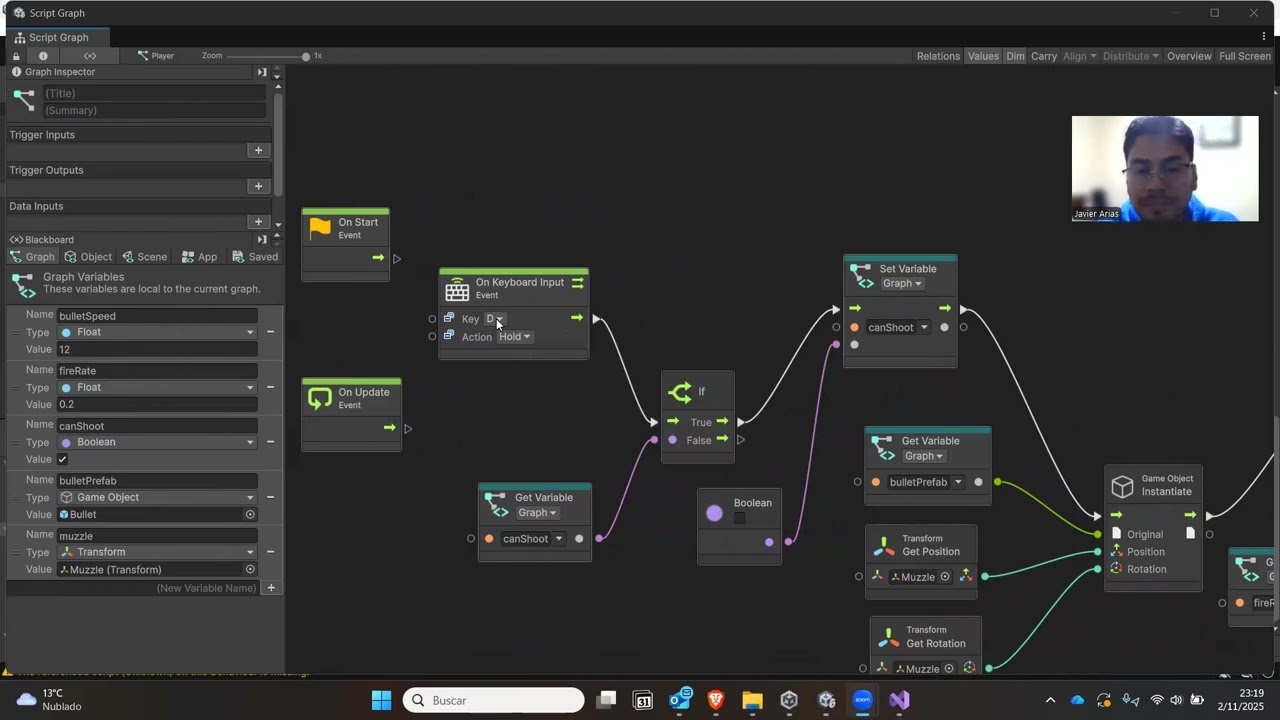Screen dimensions: 1280x720
Task: Uncheck the canShoot Value checkbox
Action: pyautogui.click(x=63, y=459)
